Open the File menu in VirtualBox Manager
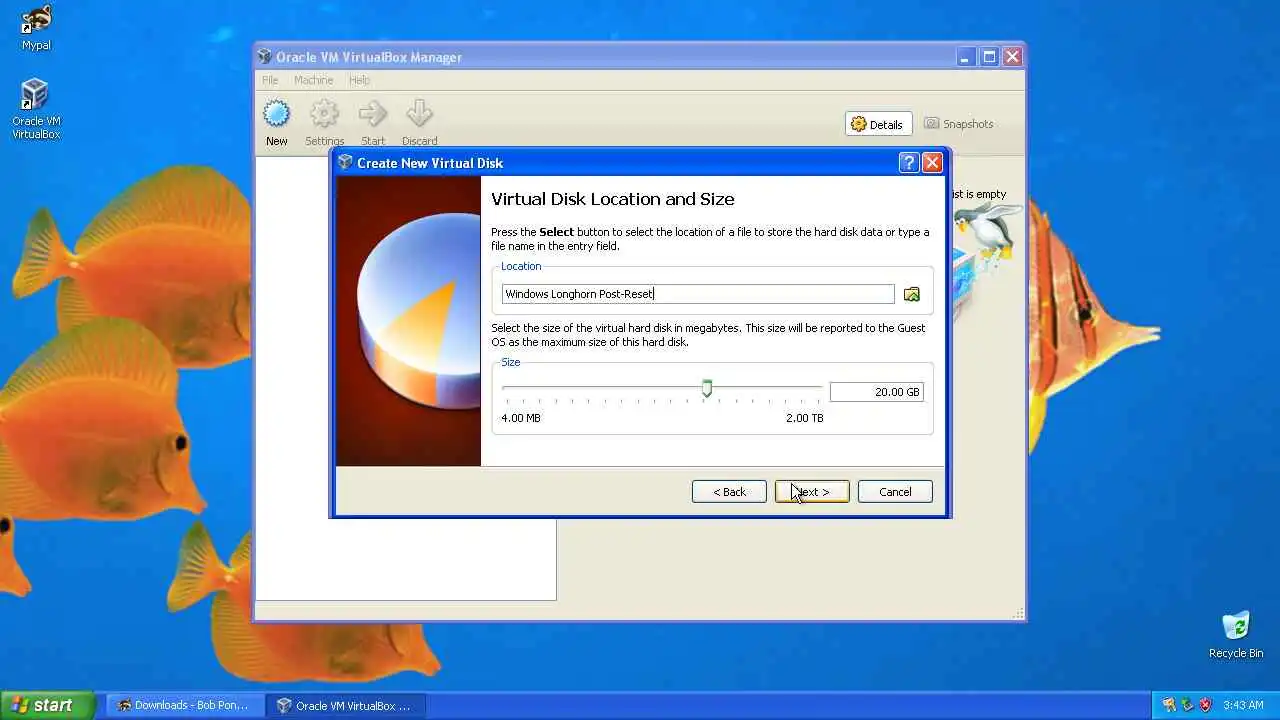Image resolution: width=1280 pixels, height=720 pixels. pos(270,80)
